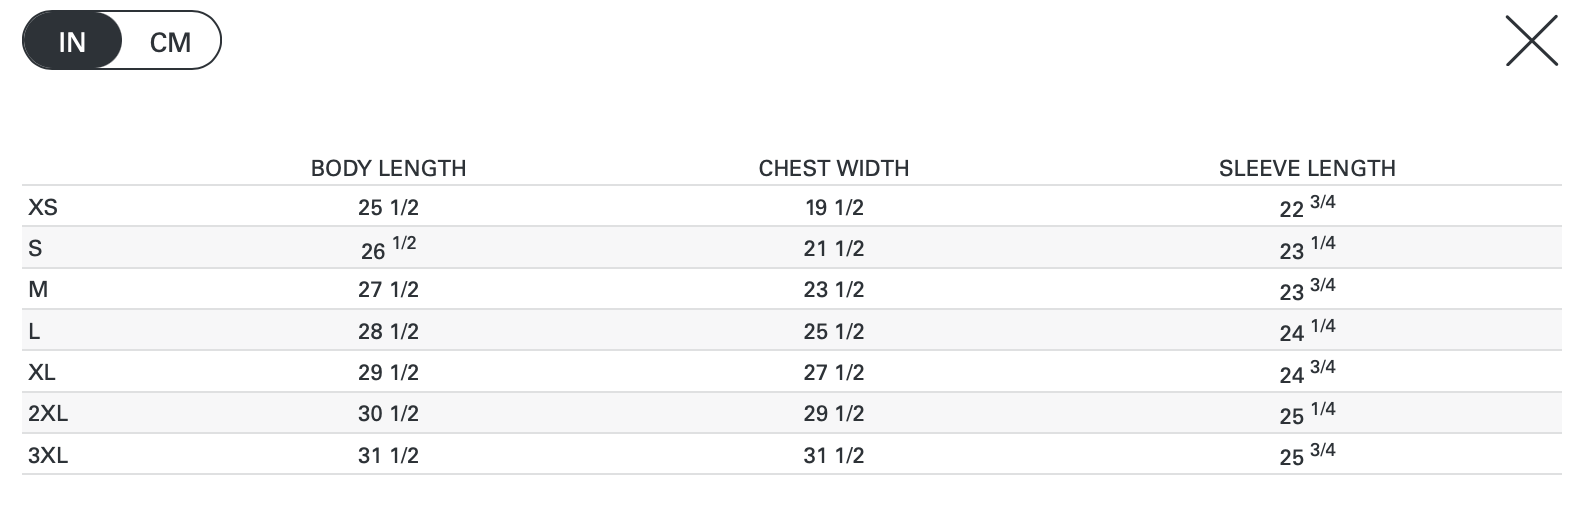Click XL chest width value 27 1/2
Image resolution: width=1578 pixels, height=508 pixels.
(834, 373)
